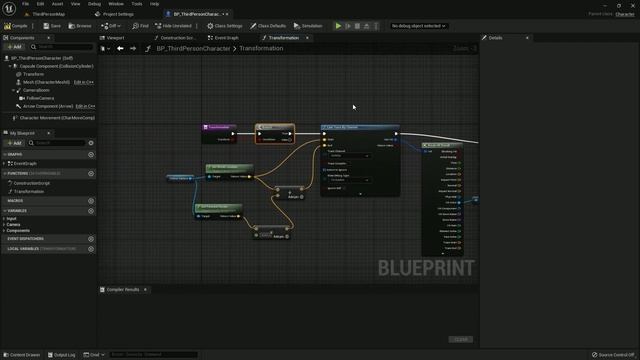Image resolution: width=640 pixels, height=360 pixels.
Task: Click the Stop simulation button
Action: coord(357,26)
